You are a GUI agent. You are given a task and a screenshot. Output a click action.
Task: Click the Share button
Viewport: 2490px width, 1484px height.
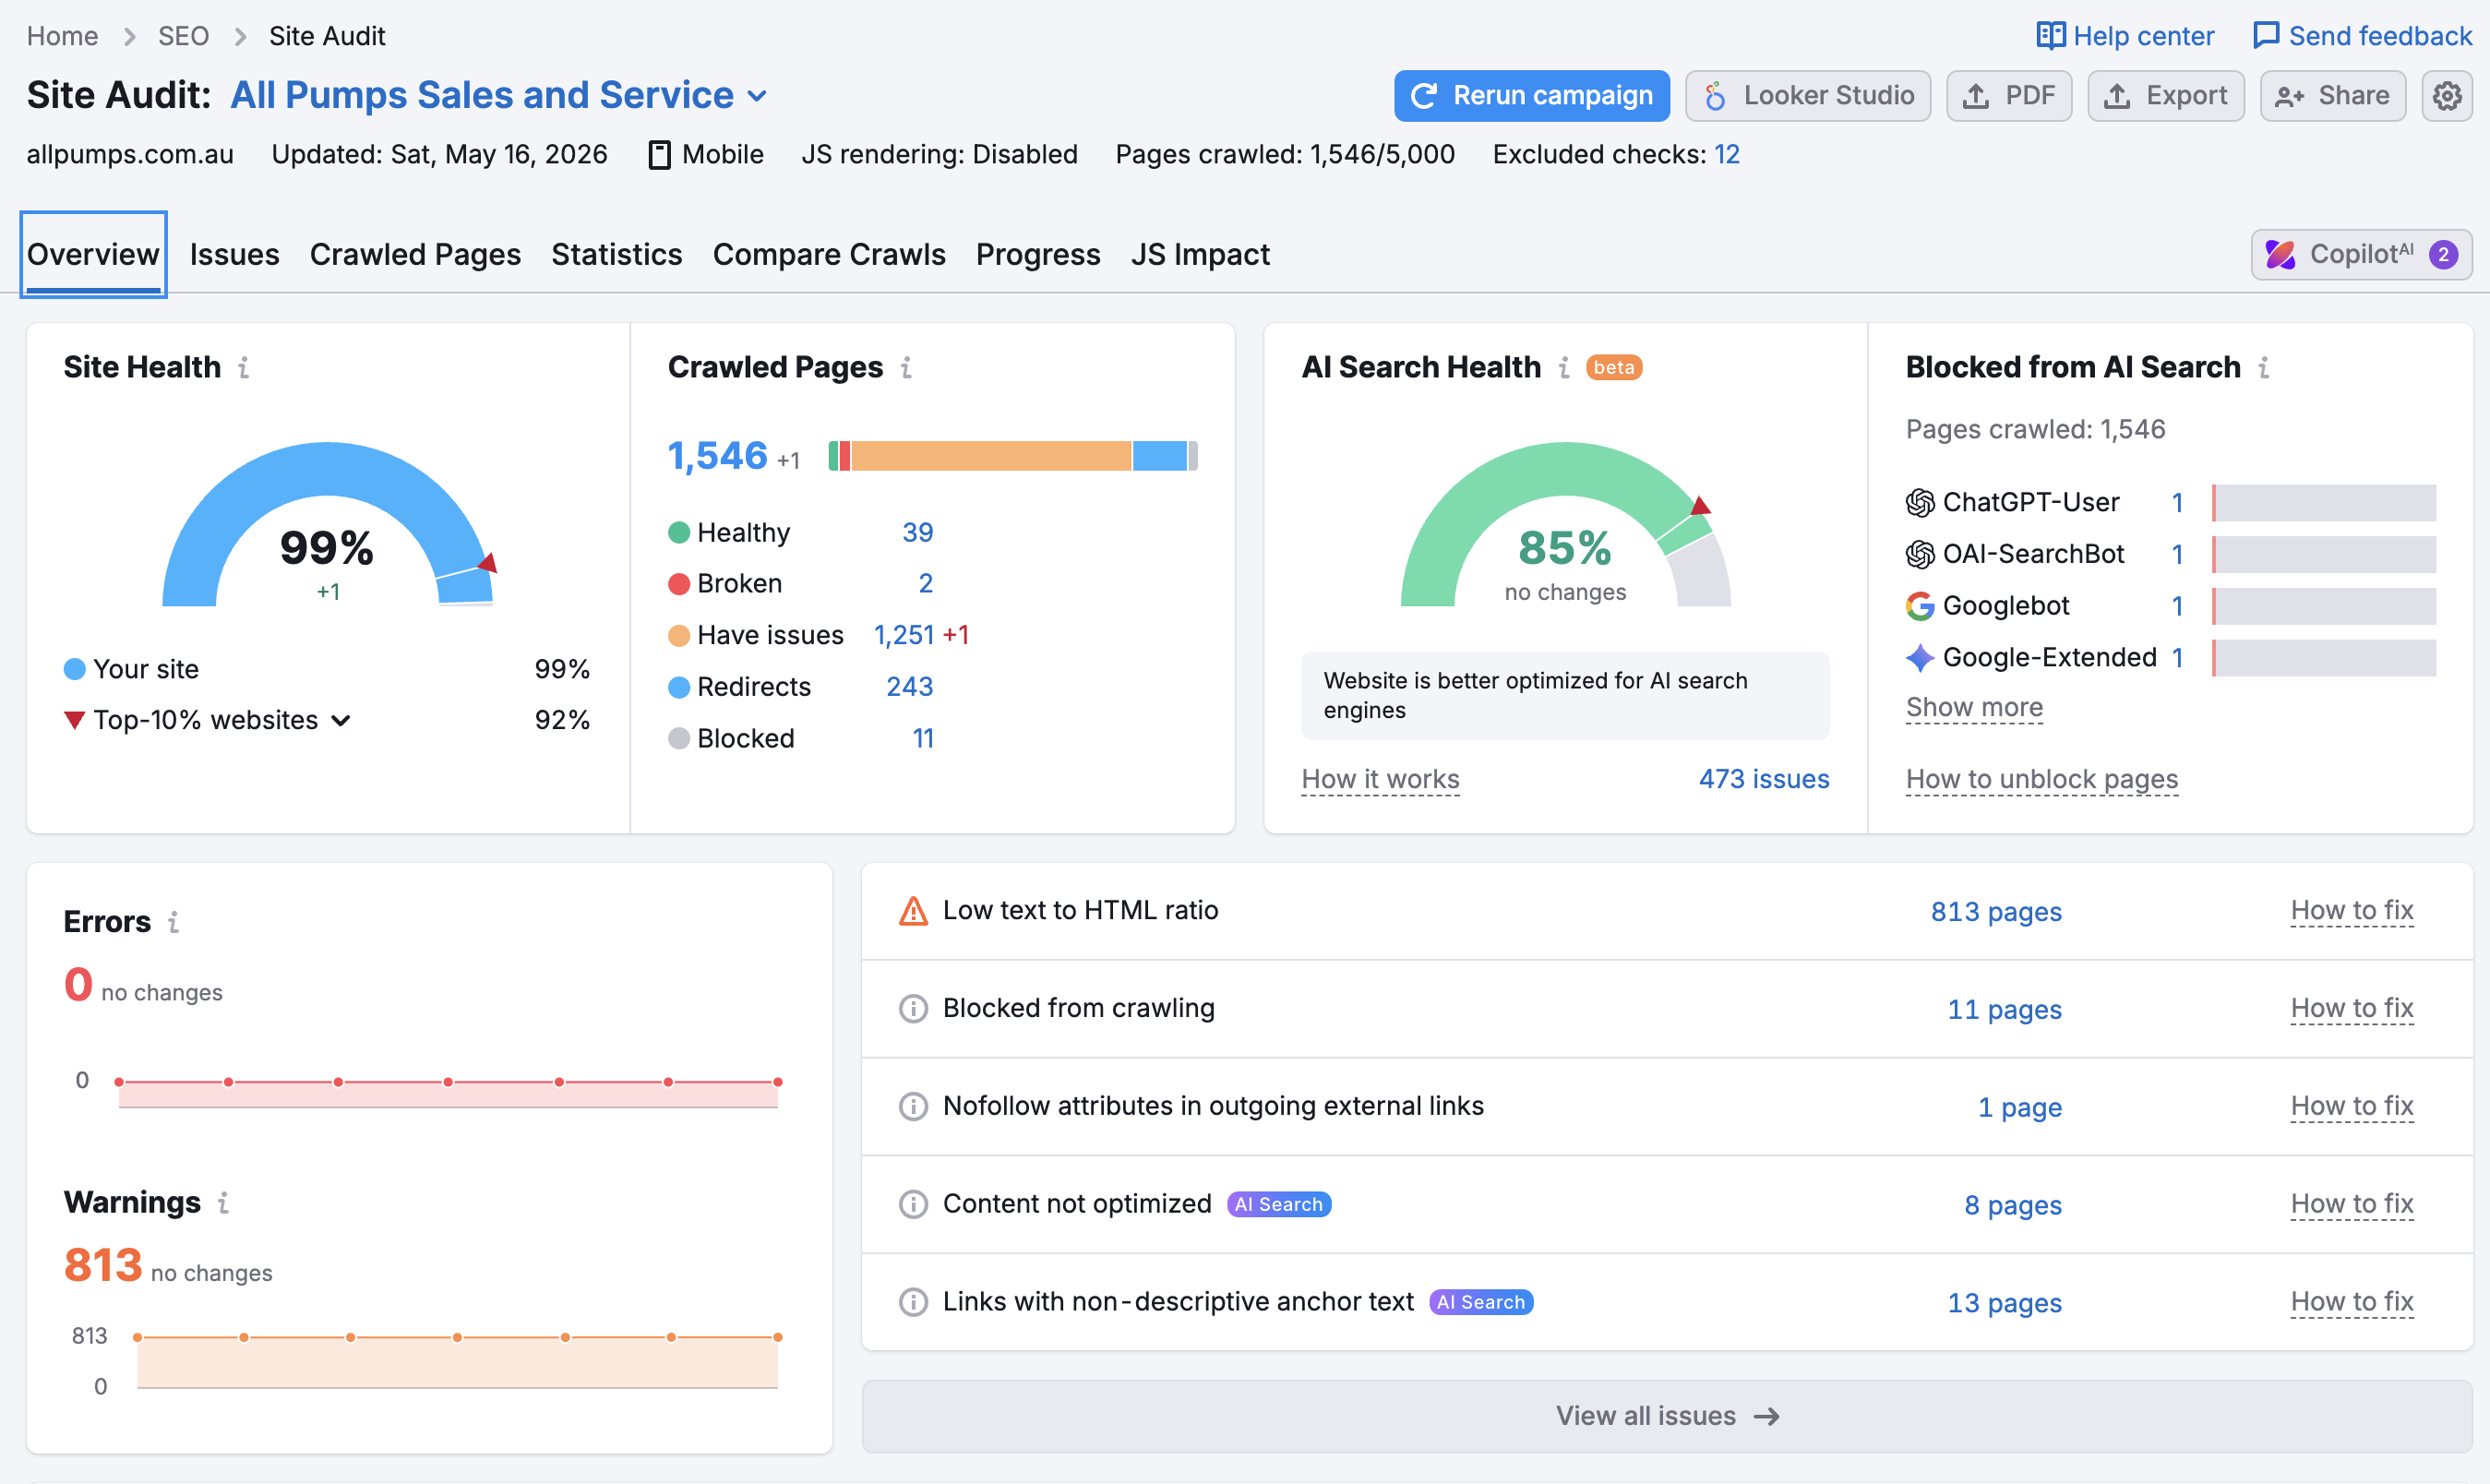point(2333,96)
